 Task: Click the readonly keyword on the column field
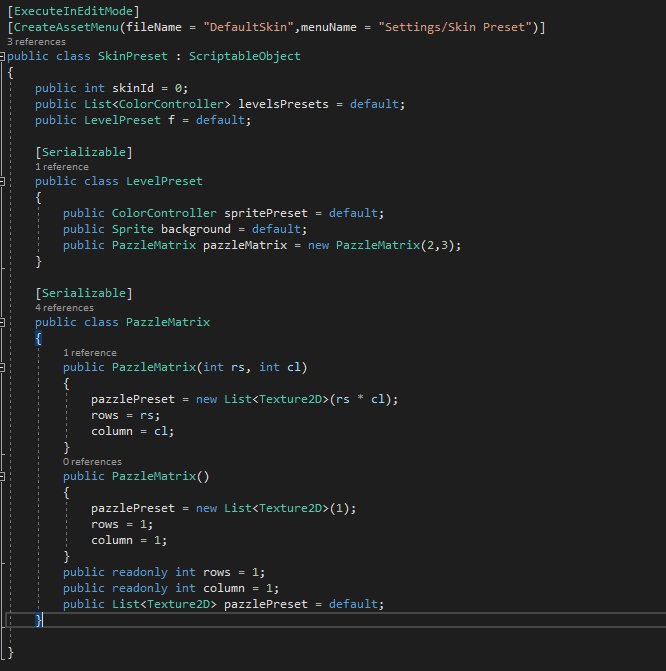click(140, 588)
